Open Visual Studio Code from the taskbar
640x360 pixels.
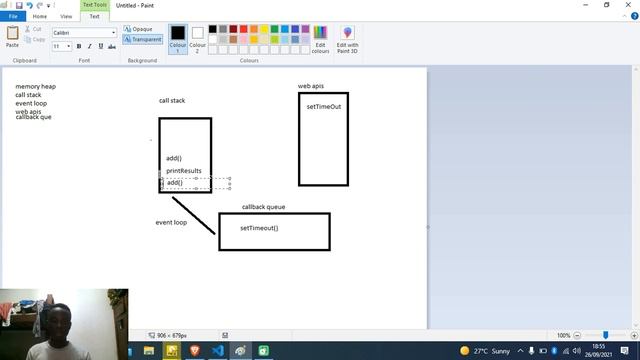[x=218, y=351]
